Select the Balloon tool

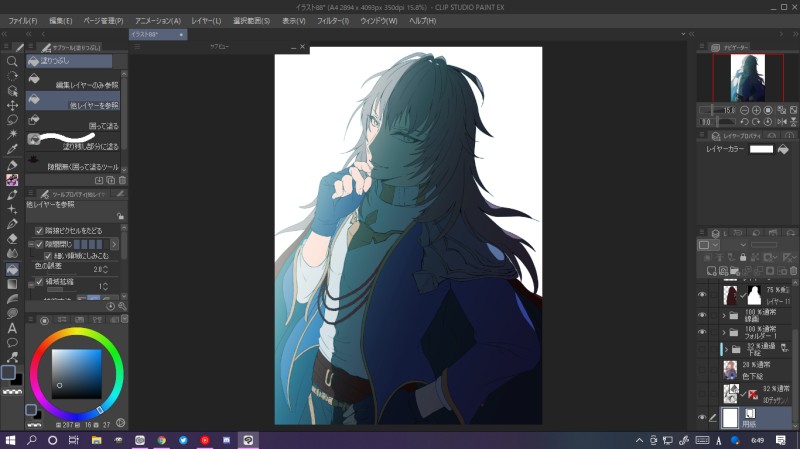12,342
